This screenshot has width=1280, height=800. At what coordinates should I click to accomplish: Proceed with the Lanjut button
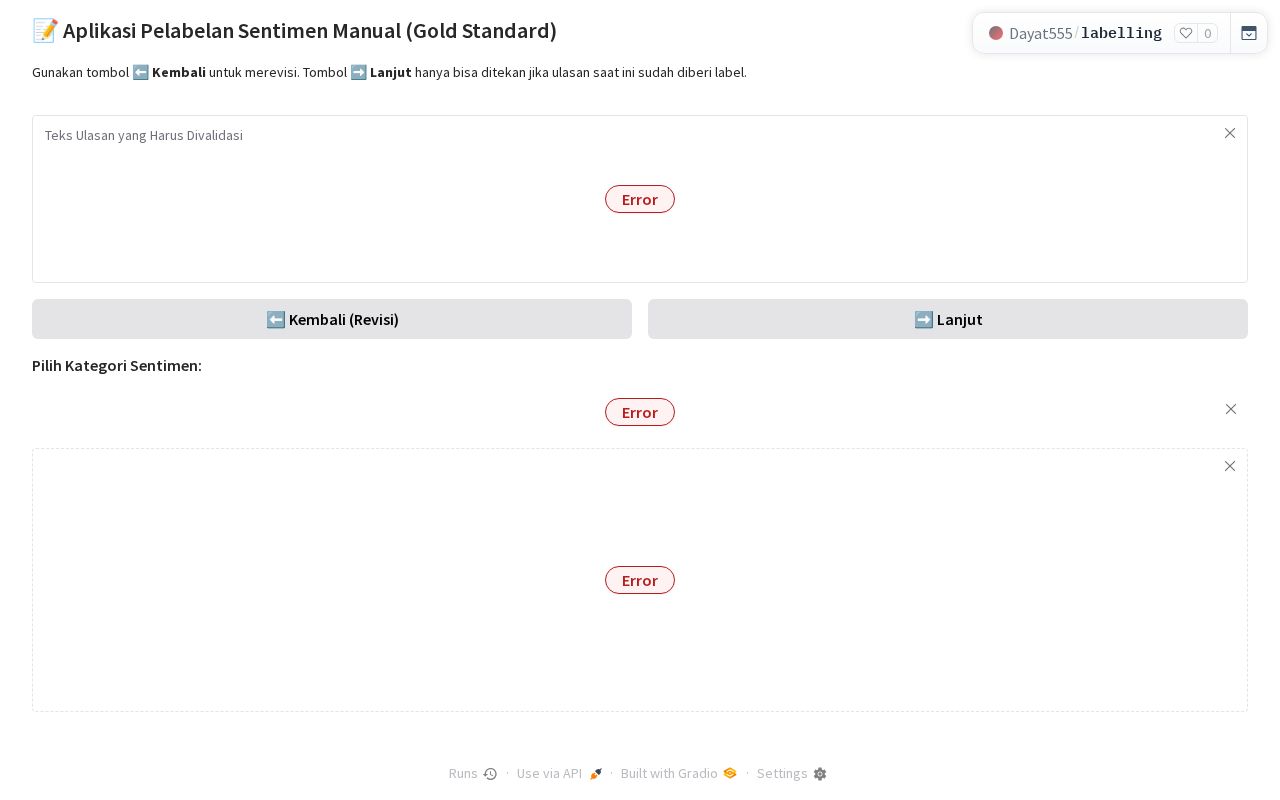coord(948,319)
